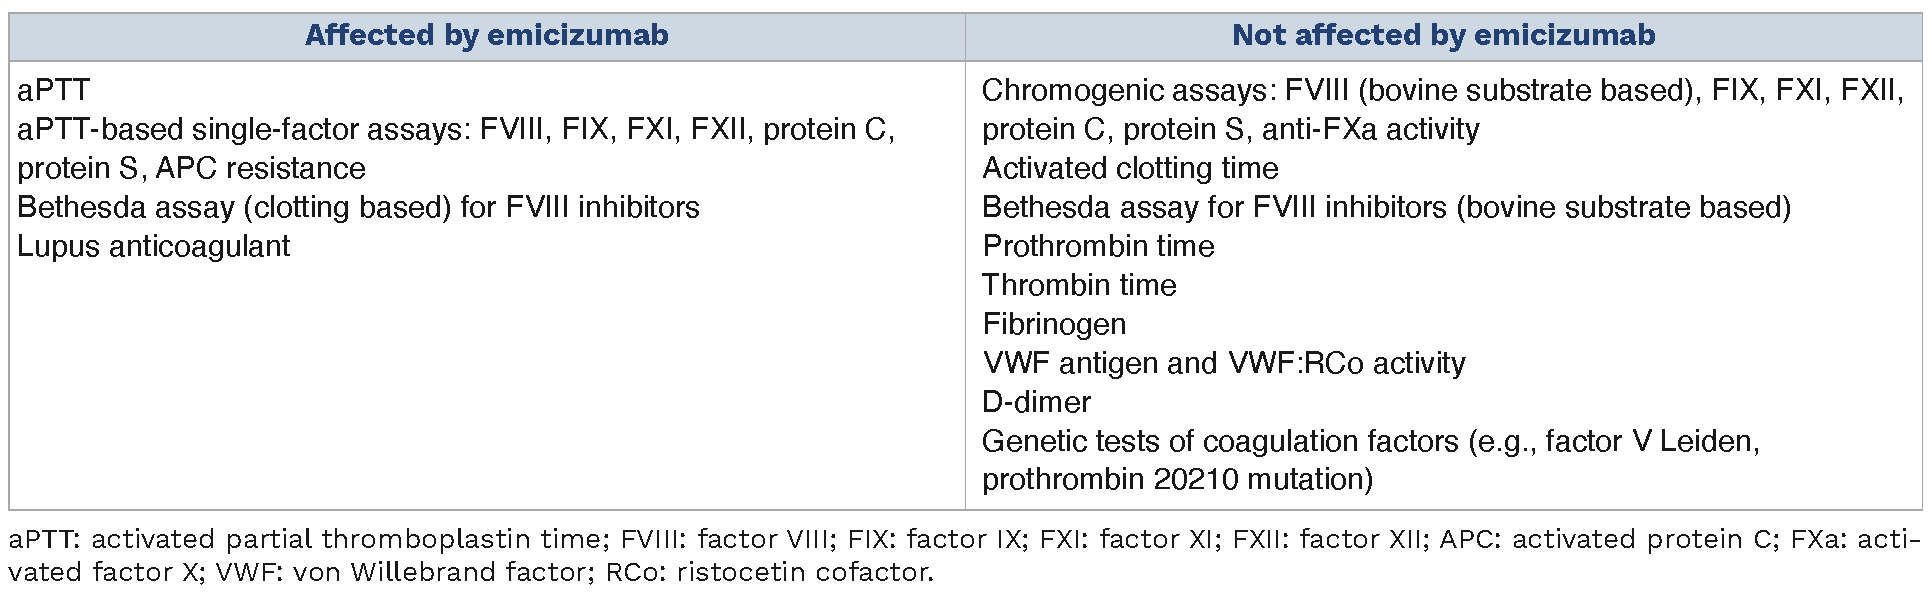Click "ristocetin cofactor" in the footnote

pos(803,572)
